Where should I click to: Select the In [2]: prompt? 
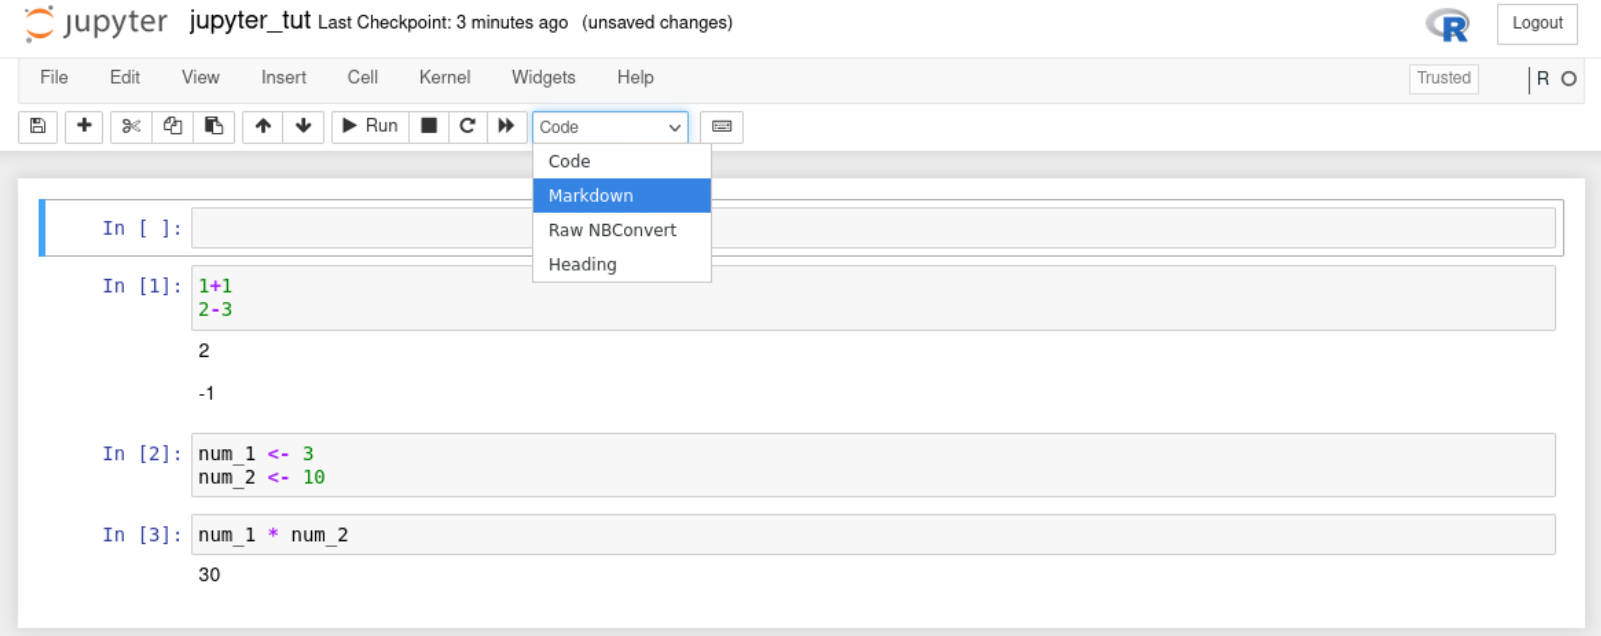(142, 454)
